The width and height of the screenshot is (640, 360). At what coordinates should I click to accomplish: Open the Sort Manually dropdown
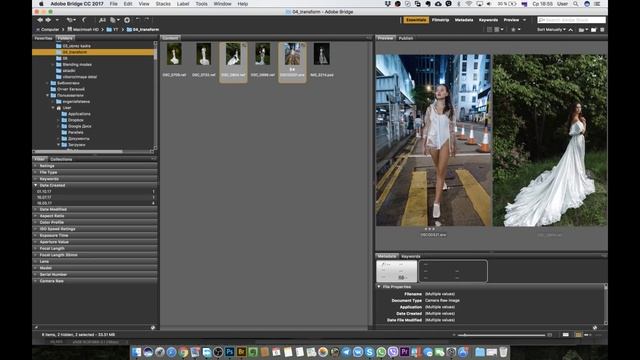click(x=551, y=30)
